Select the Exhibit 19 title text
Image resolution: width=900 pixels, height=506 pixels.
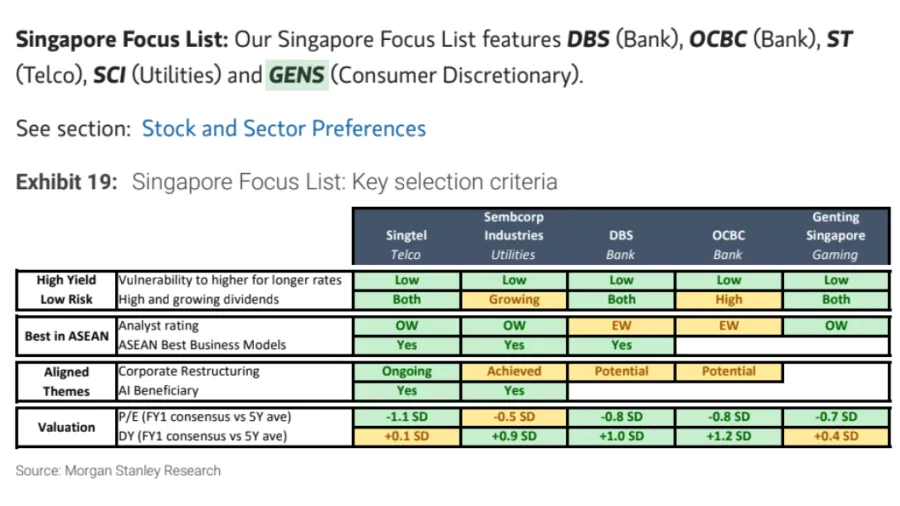[286, 182]
